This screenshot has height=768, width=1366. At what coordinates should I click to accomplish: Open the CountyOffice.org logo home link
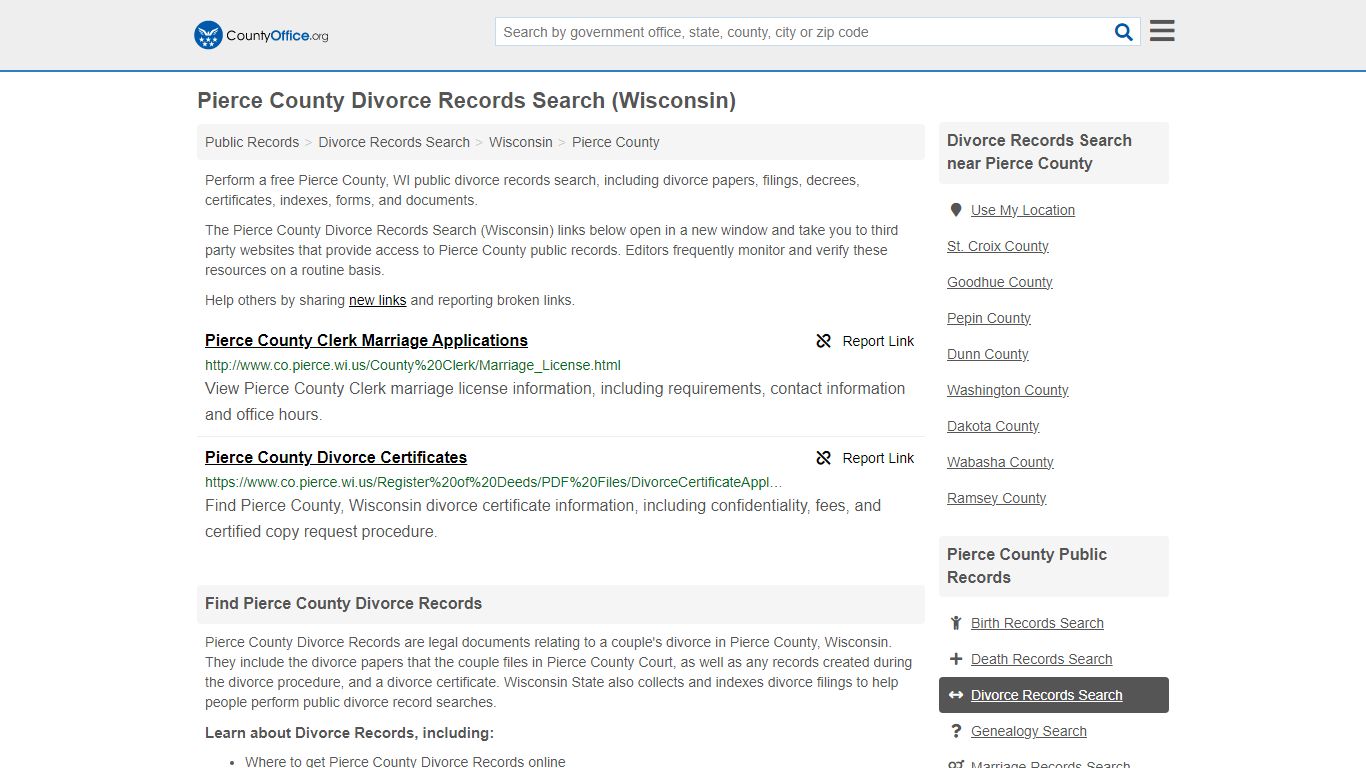[261, 35]
